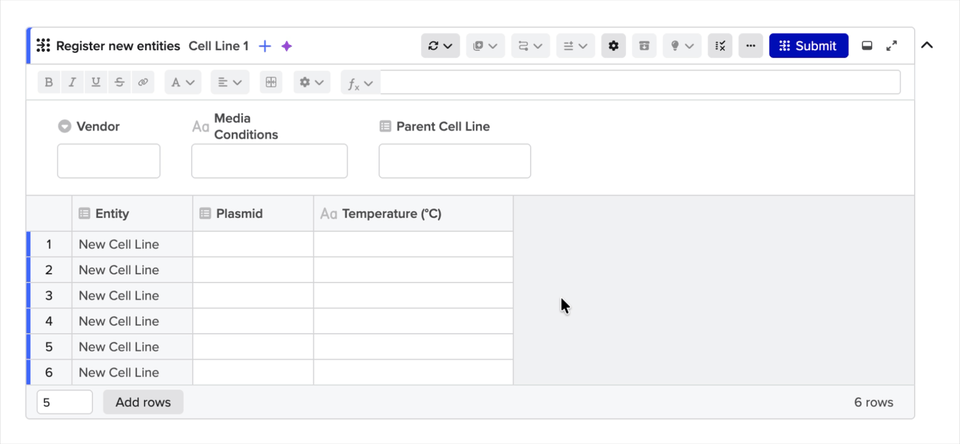The image size is (960, 444).
Task: Click the merge cells table icon
Action: pos(270,82)
